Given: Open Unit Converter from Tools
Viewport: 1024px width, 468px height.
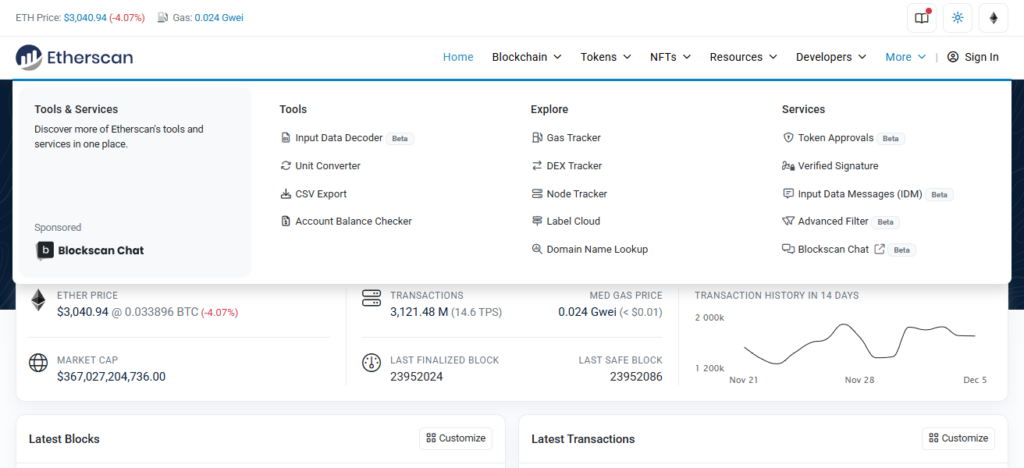Looking at the screenshot, I should point(328,166).
